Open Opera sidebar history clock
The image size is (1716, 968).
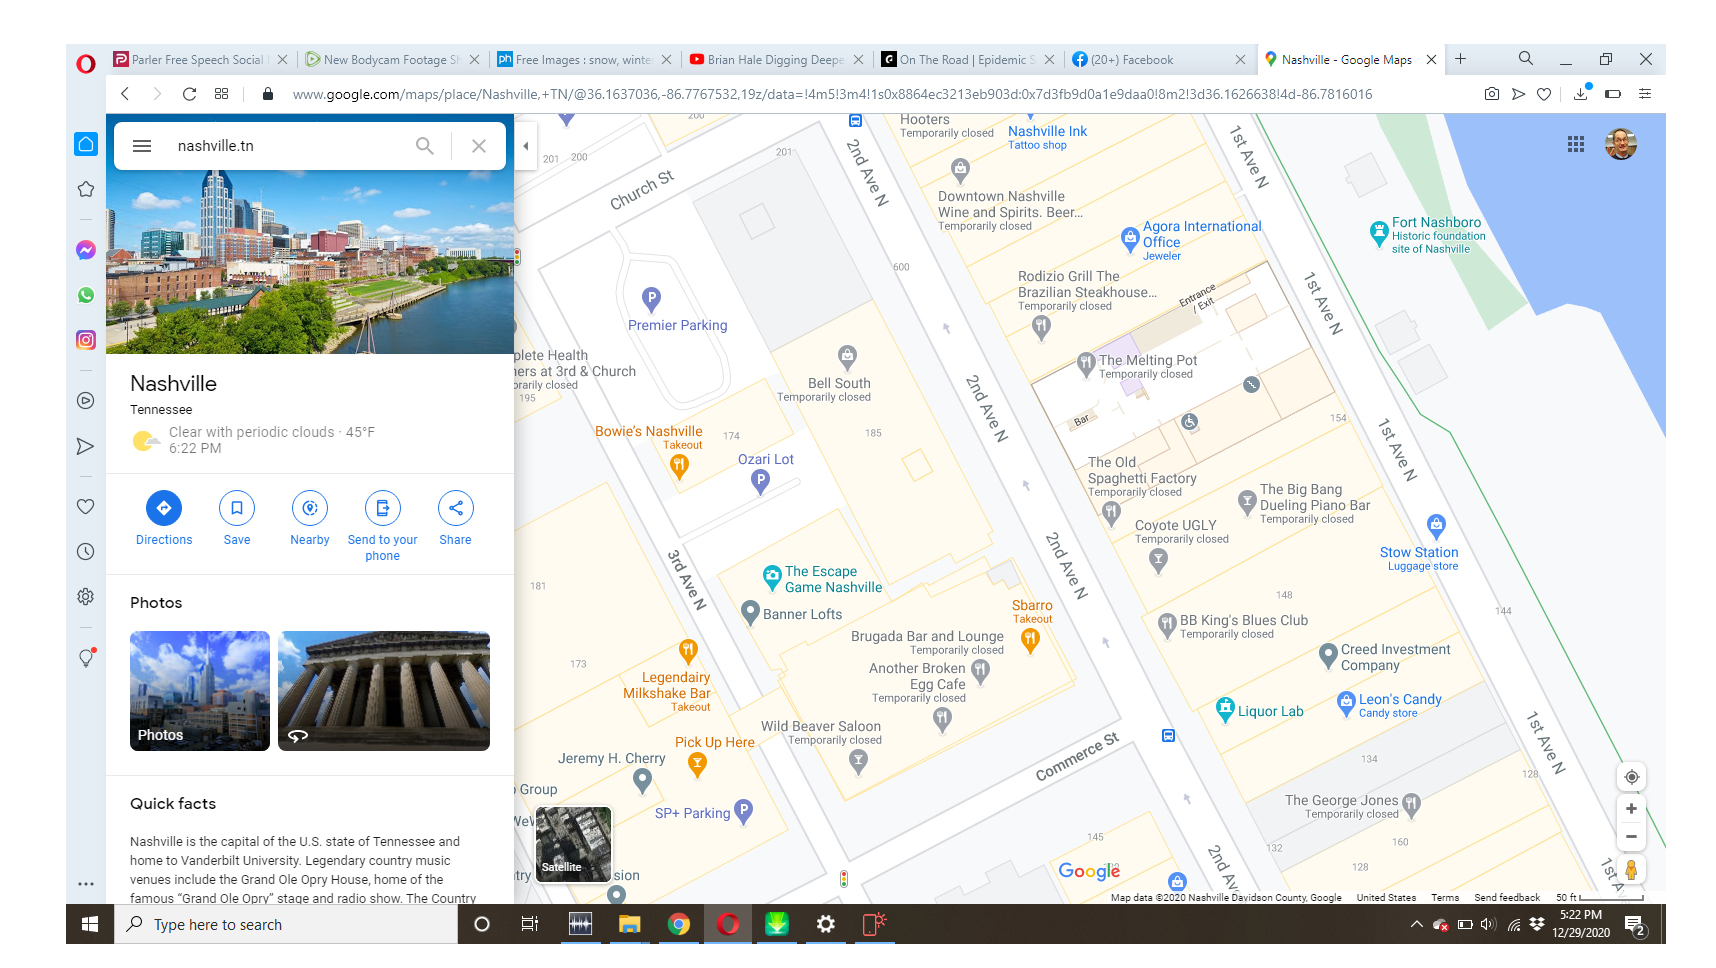point(86,551)
